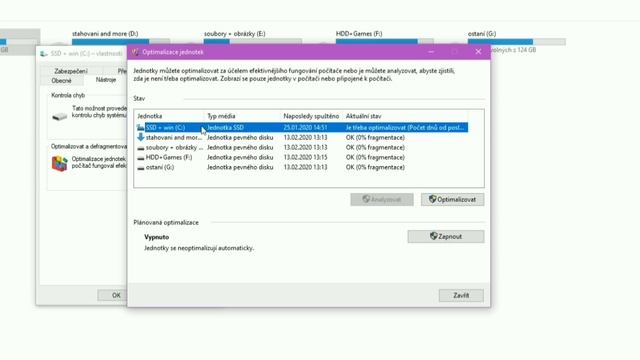
Task: Sort by the Typ média column header
Action: [x=242, y=116]
